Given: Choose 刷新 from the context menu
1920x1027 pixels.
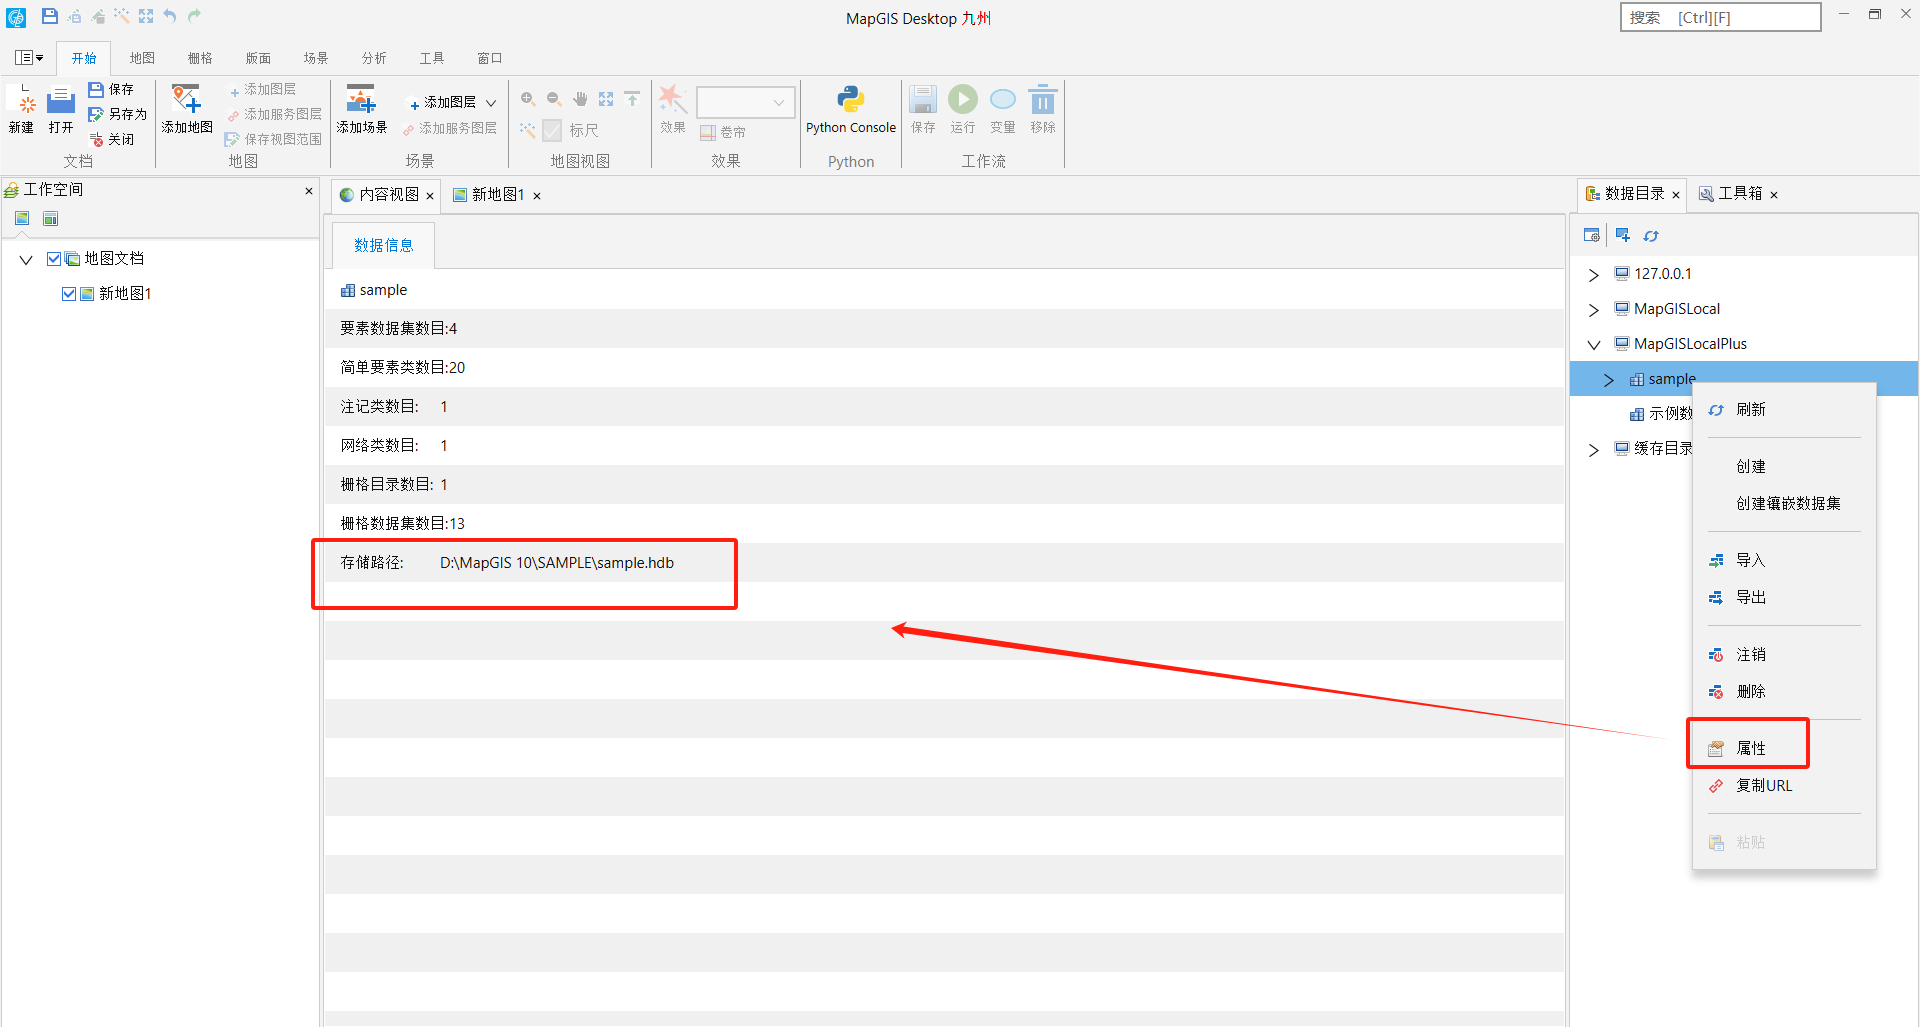Looking at the screenshot, I should click(x=1784, y=410).
